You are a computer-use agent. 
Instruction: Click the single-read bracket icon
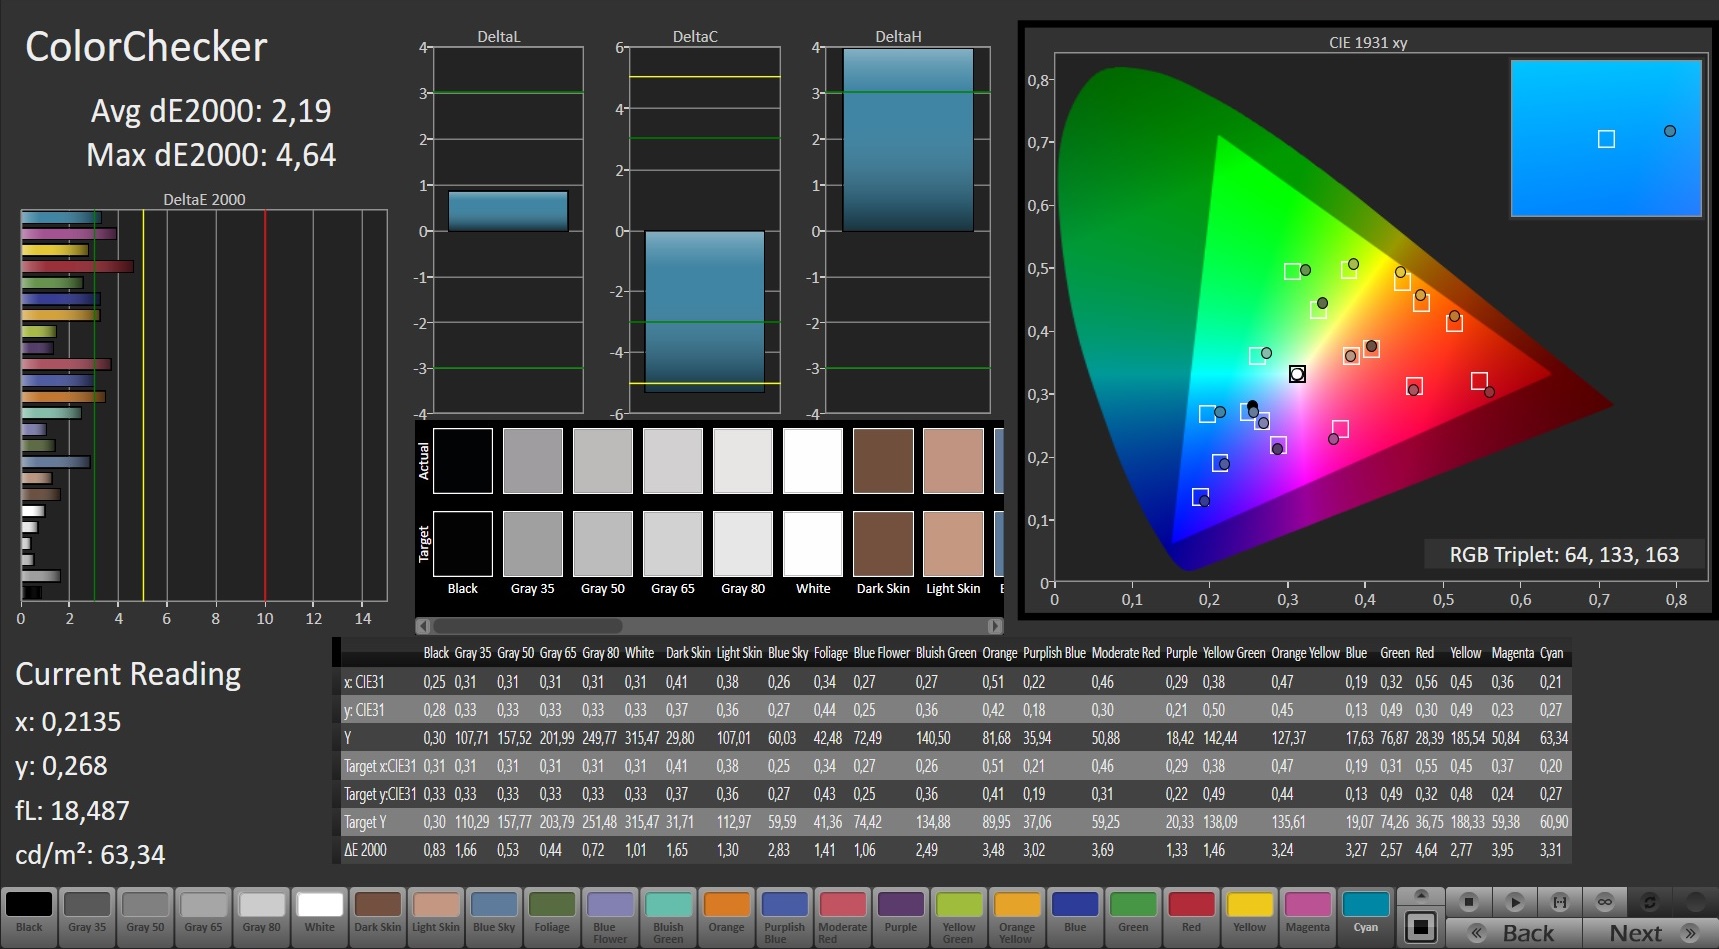click(1559, 902)
